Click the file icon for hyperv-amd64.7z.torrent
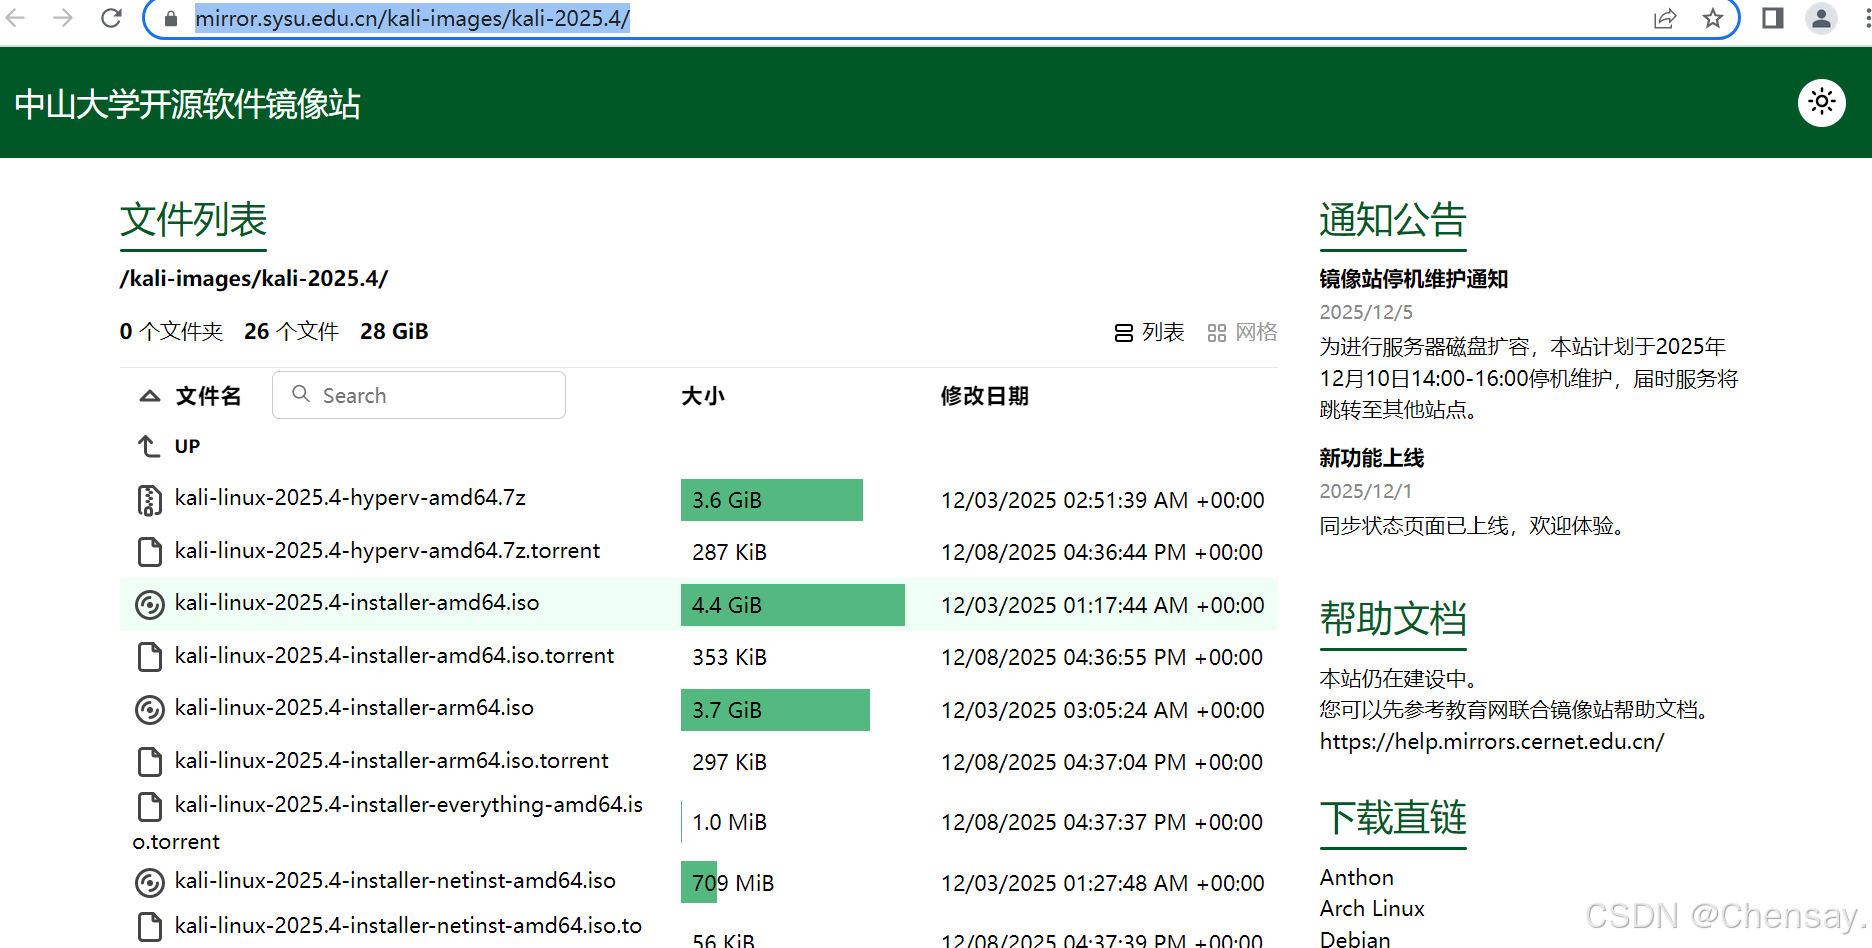The width and height of the screenshot is (1872, 948). tap(149, 552)
